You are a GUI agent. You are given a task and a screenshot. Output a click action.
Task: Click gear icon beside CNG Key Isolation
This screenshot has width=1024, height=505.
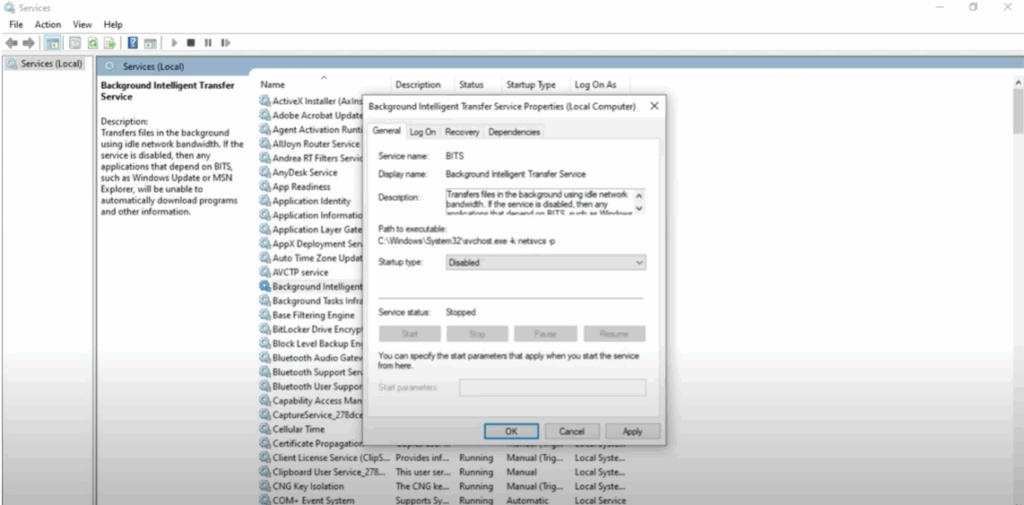[x=264, y=486]
